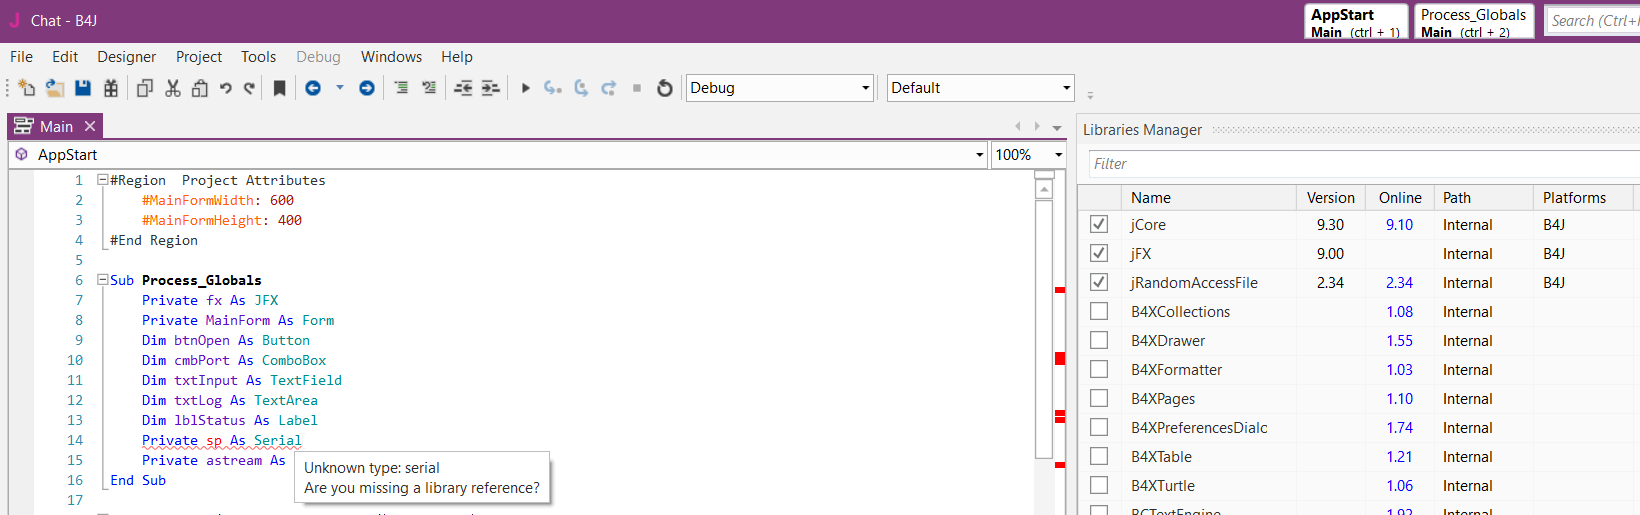
Task: Click the Step Over debug icon
Action: pos(581,88)
